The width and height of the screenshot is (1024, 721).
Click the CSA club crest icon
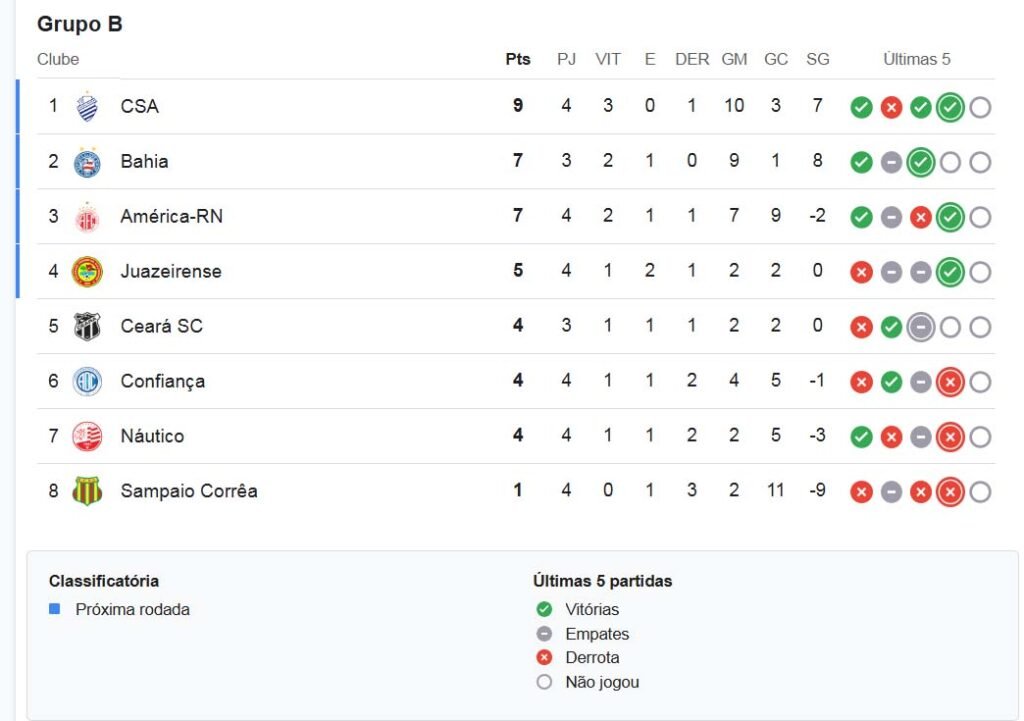[x=87, y=107]
